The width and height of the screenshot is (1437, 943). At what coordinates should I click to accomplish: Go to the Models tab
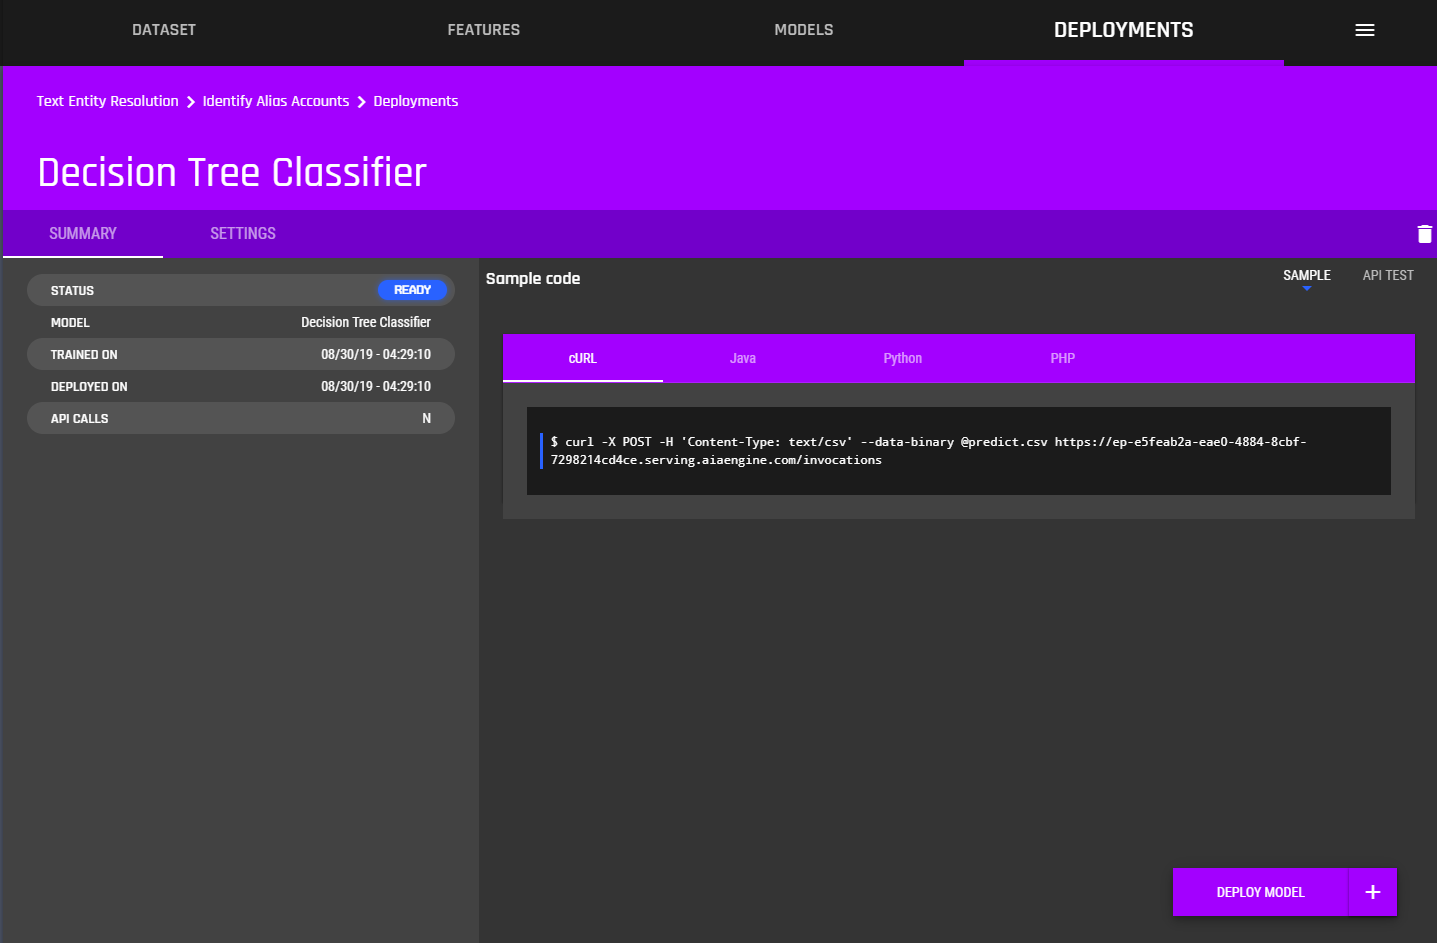click(x=804, y=30)
